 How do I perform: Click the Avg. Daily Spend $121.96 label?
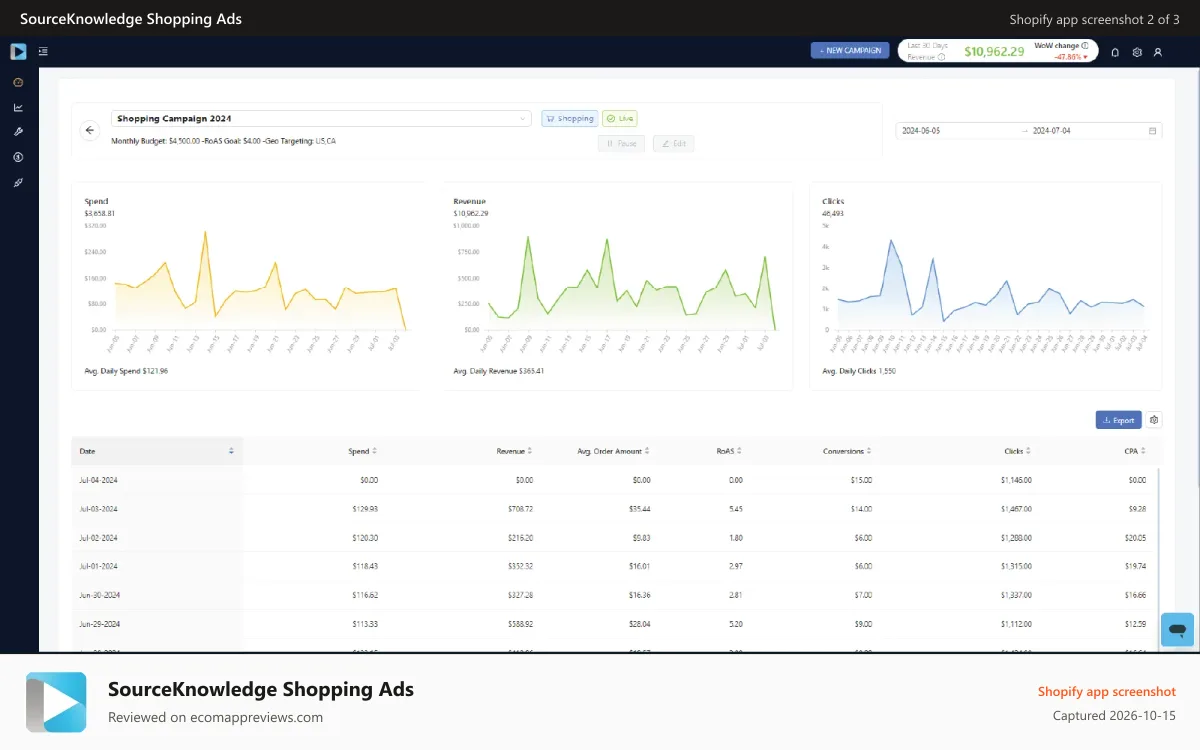tap(126, 371)
